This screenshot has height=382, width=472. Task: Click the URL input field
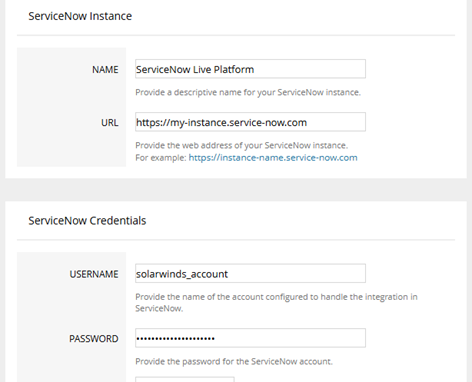pyautogui.click(x=250, y=122)
